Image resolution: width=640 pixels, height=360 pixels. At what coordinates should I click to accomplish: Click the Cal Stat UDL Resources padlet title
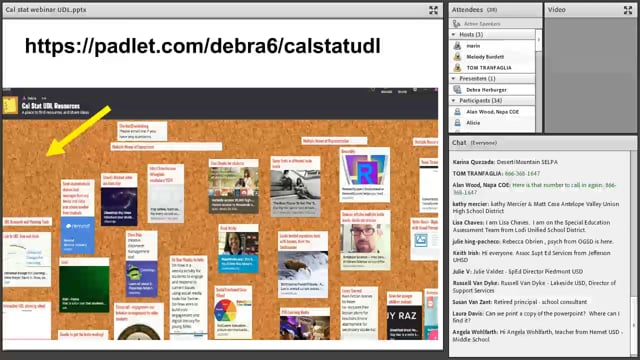point(51,106)
